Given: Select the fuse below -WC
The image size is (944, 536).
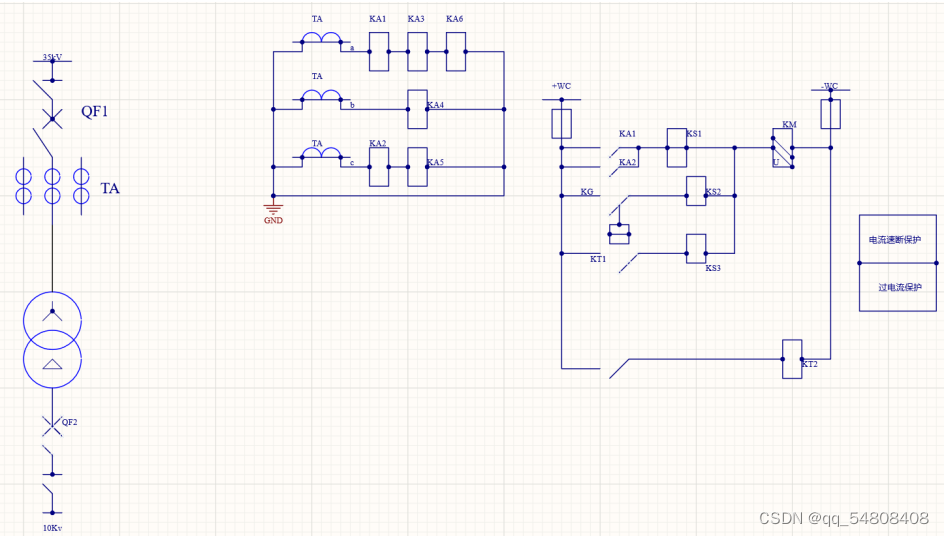Looking at the screenshot, I should coord(831,114).
